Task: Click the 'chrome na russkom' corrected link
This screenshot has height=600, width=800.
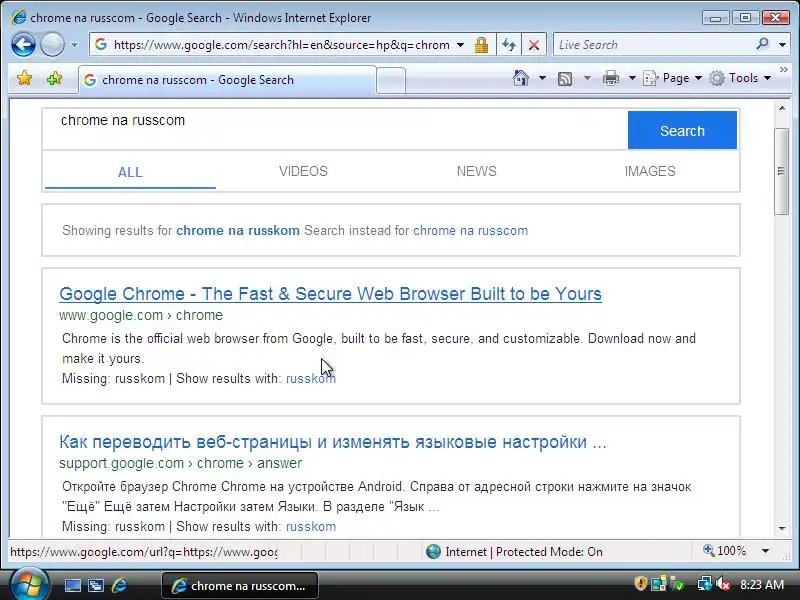Action: click(x=238, y=231)
